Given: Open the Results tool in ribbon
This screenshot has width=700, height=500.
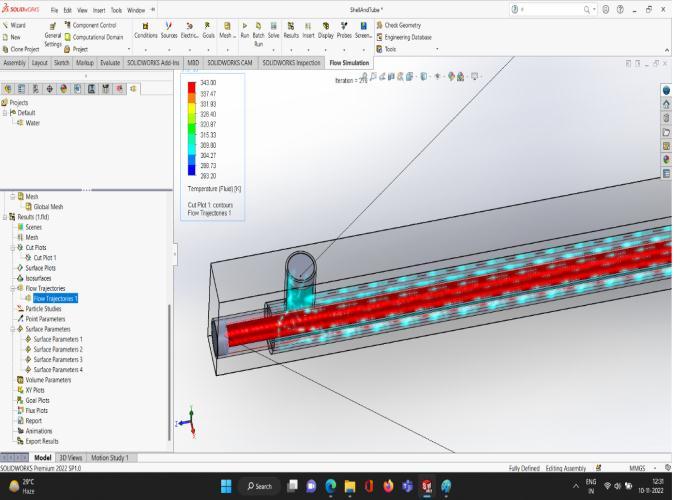Looking at the screenshot, I should pos(291,30).
